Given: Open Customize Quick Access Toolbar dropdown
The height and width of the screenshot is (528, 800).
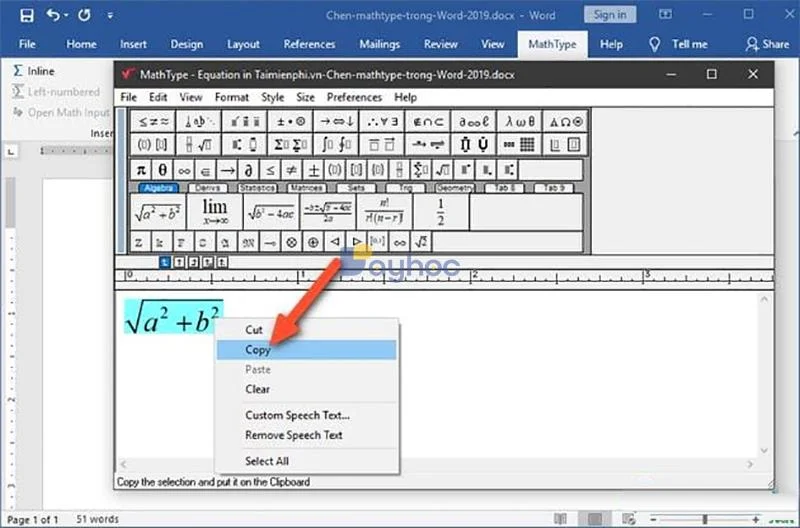Looking at the screenshot, I should [110, 15].
